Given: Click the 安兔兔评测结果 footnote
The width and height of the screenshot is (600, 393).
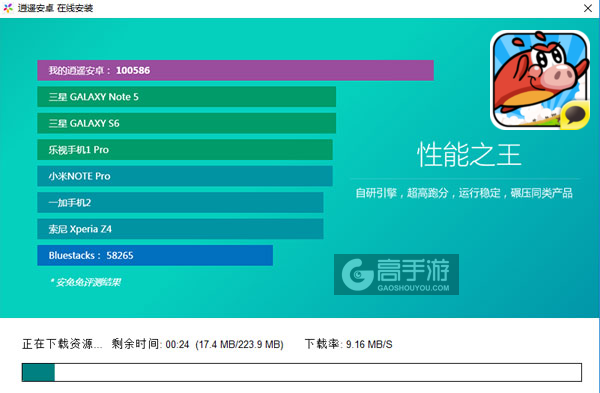Looking at the screenshot, I should click(85, 282).
